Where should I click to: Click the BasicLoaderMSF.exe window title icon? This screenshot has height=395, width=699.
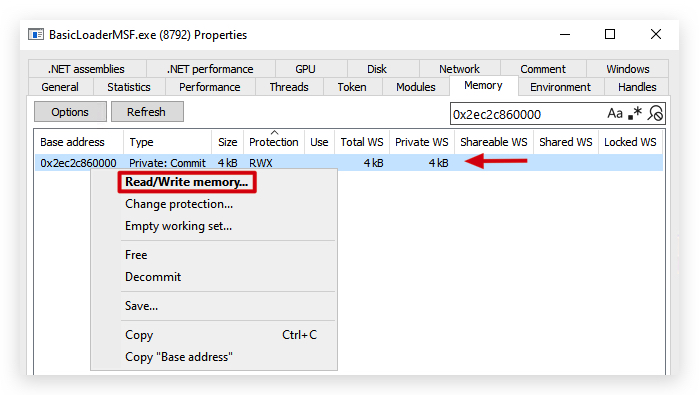pyautogui.click(x=36, y=35)
